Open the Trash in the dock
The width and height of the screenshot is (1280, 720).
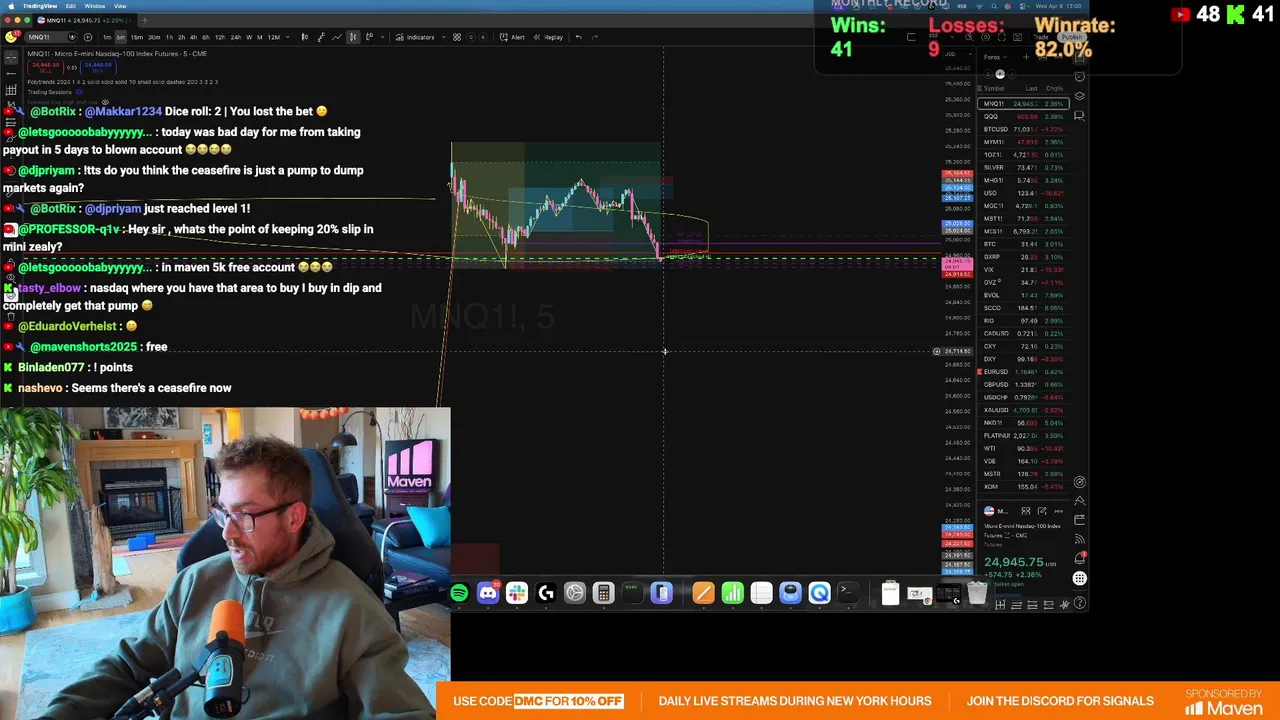tap(977, 594)
